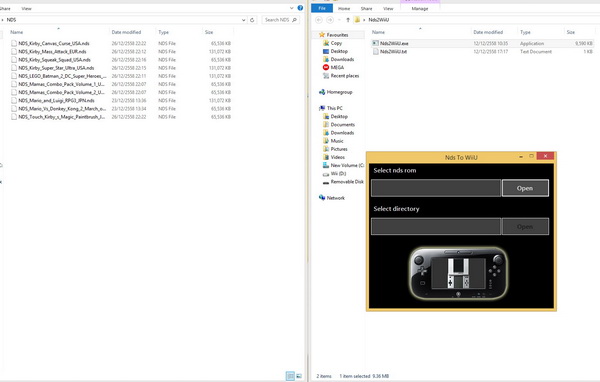Select NDS_Mamas_Combo_Pack_Volume_1 file
The image size is (600, 382).
pos(61,84)
